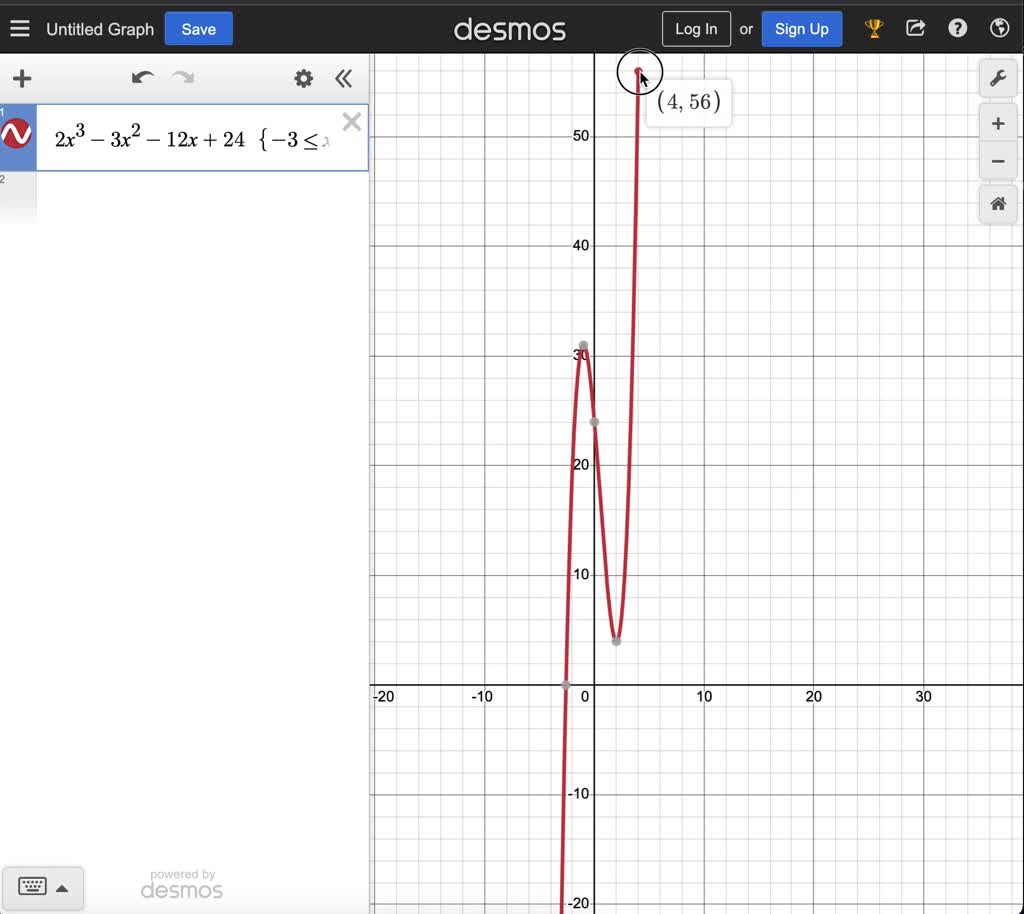The width and height of the screenshot is (1024, 914).
Task: Click the undo arrow icon
Action: [142, 77]
